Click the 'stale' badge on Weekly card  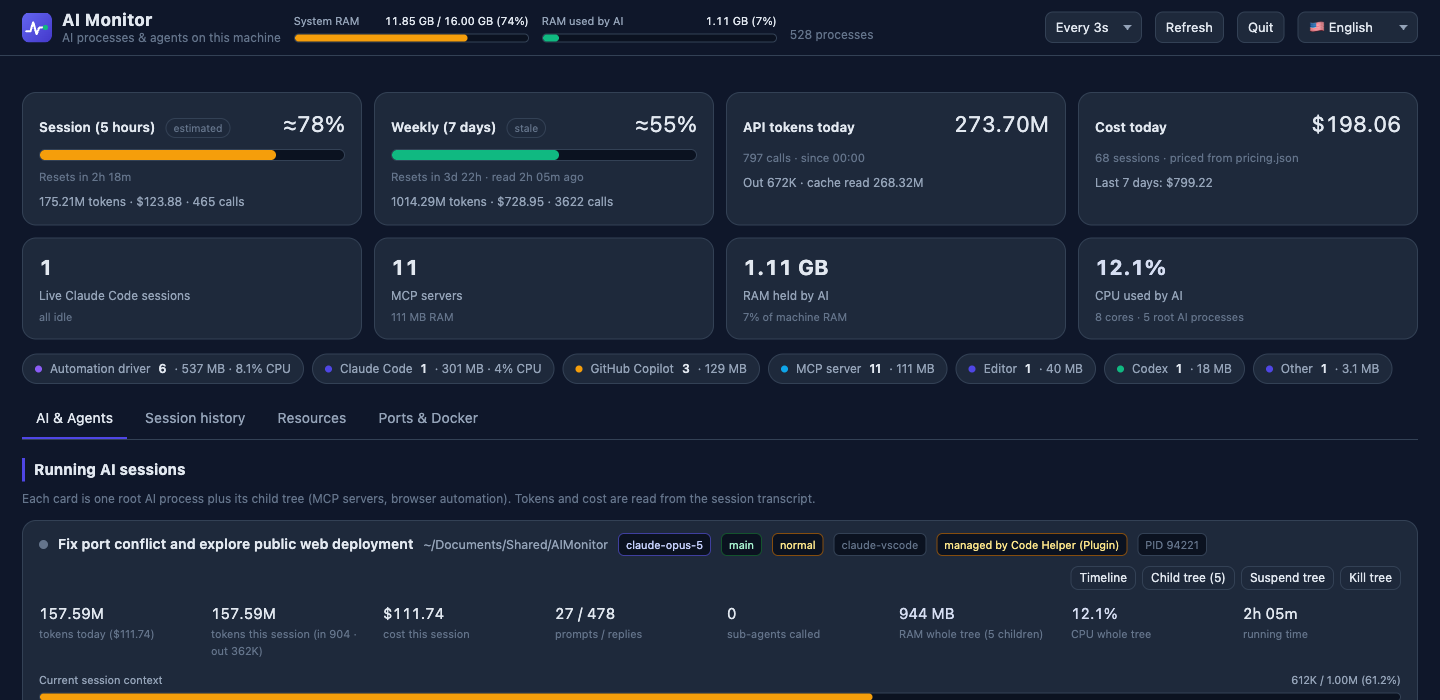click(526, 128)
